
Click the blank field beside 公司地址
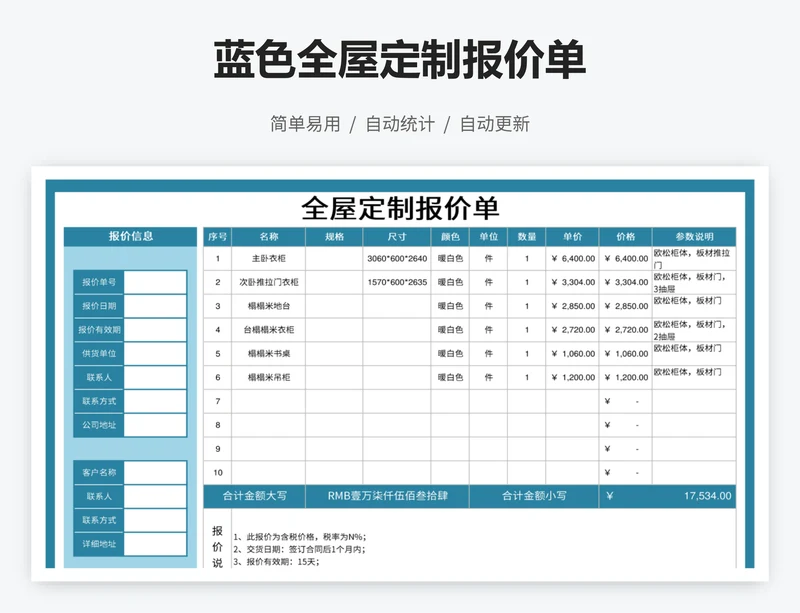[x=155, y=425]
